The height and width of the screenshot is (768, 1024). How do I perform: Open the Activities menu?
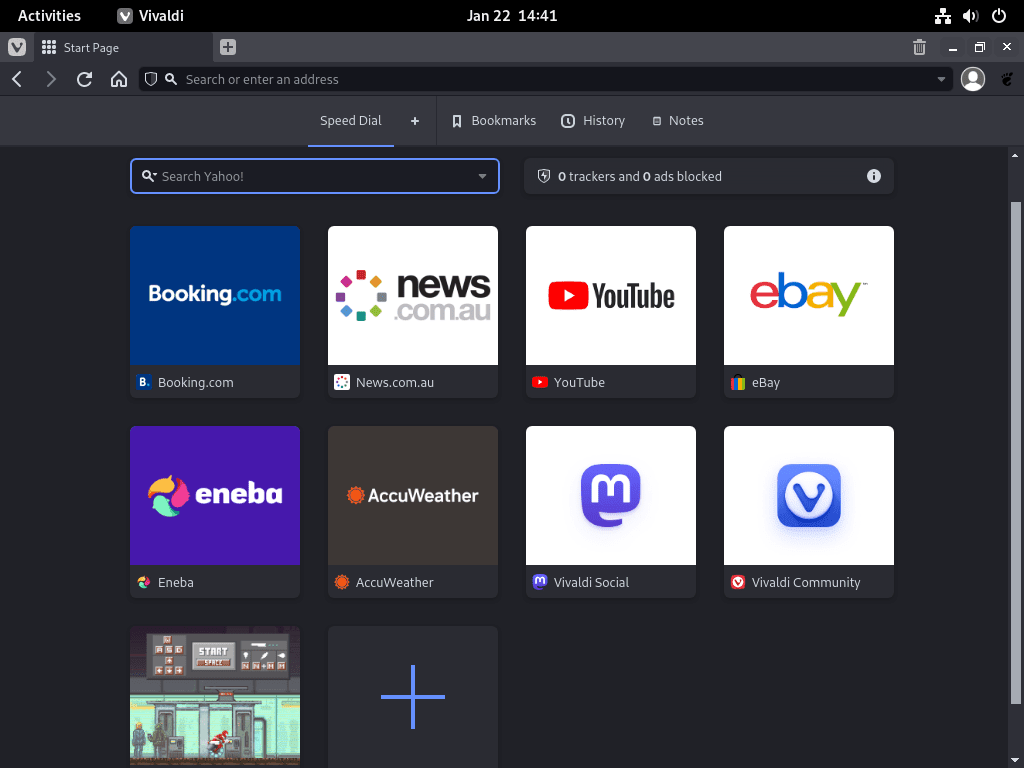coord(48,15)
